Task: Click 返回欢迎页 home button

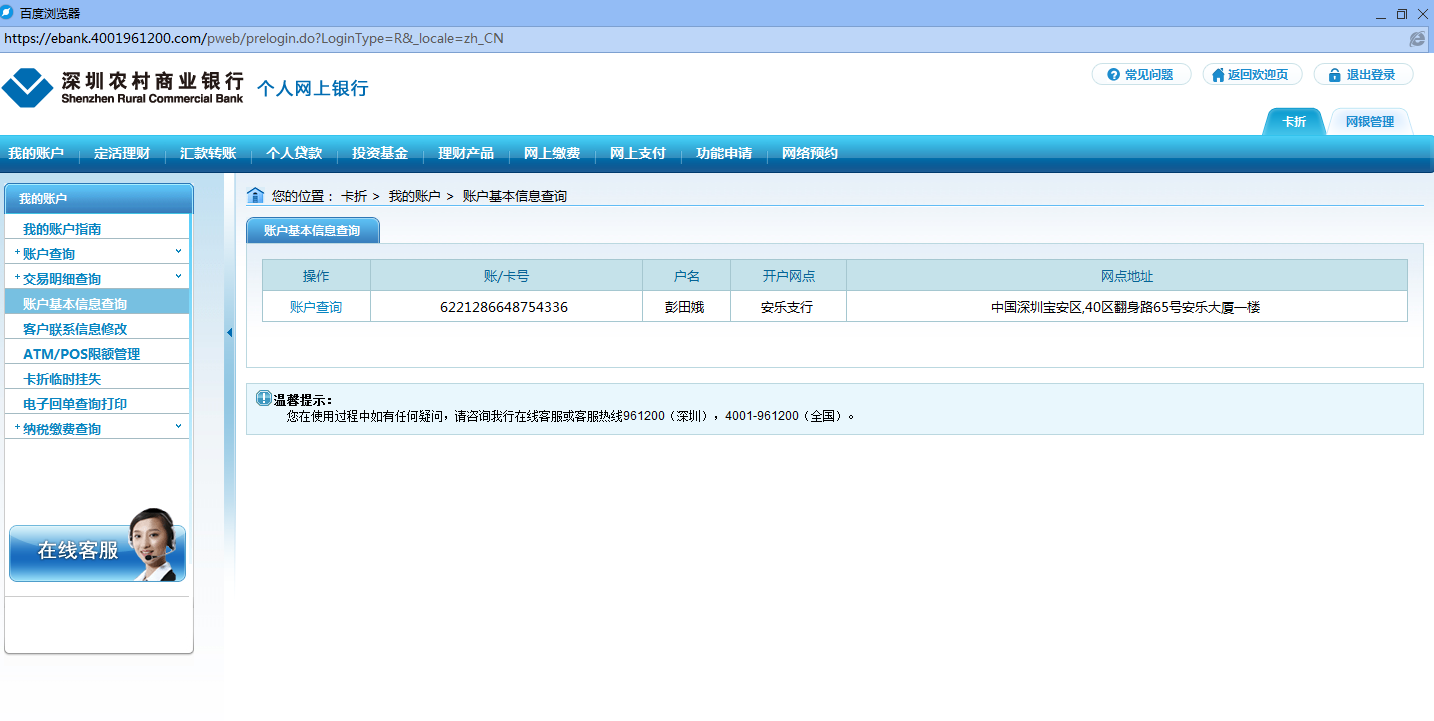Action: 1251,75
